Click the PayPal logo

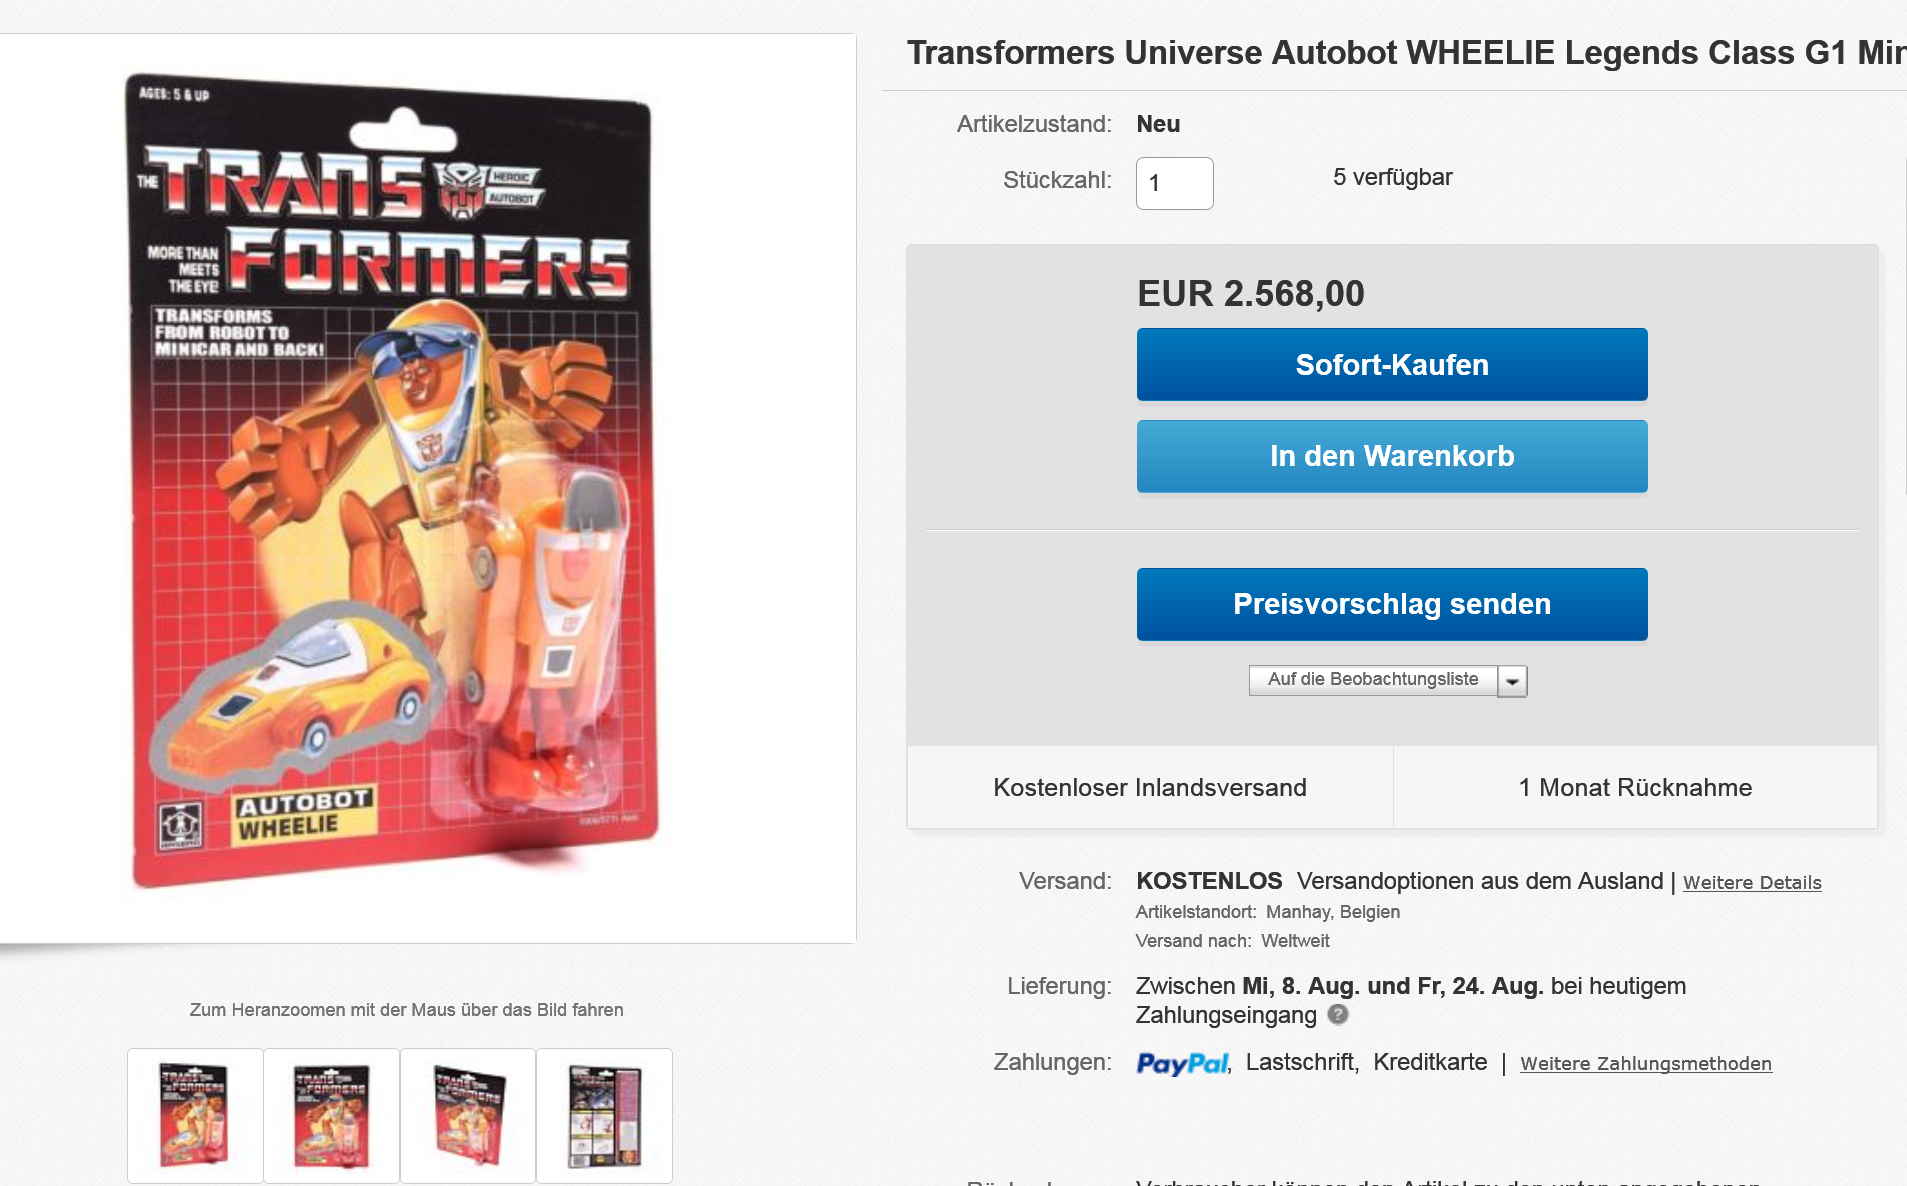point(1182,1063)
